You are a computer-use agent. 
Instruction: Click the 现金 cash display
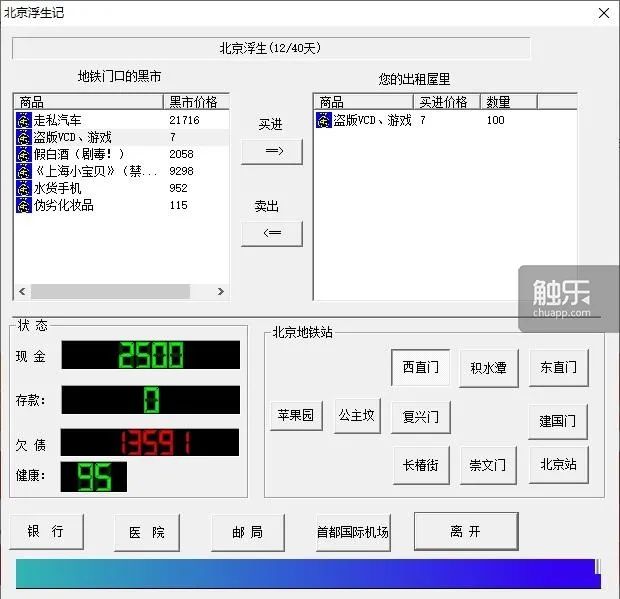(151, 355)
